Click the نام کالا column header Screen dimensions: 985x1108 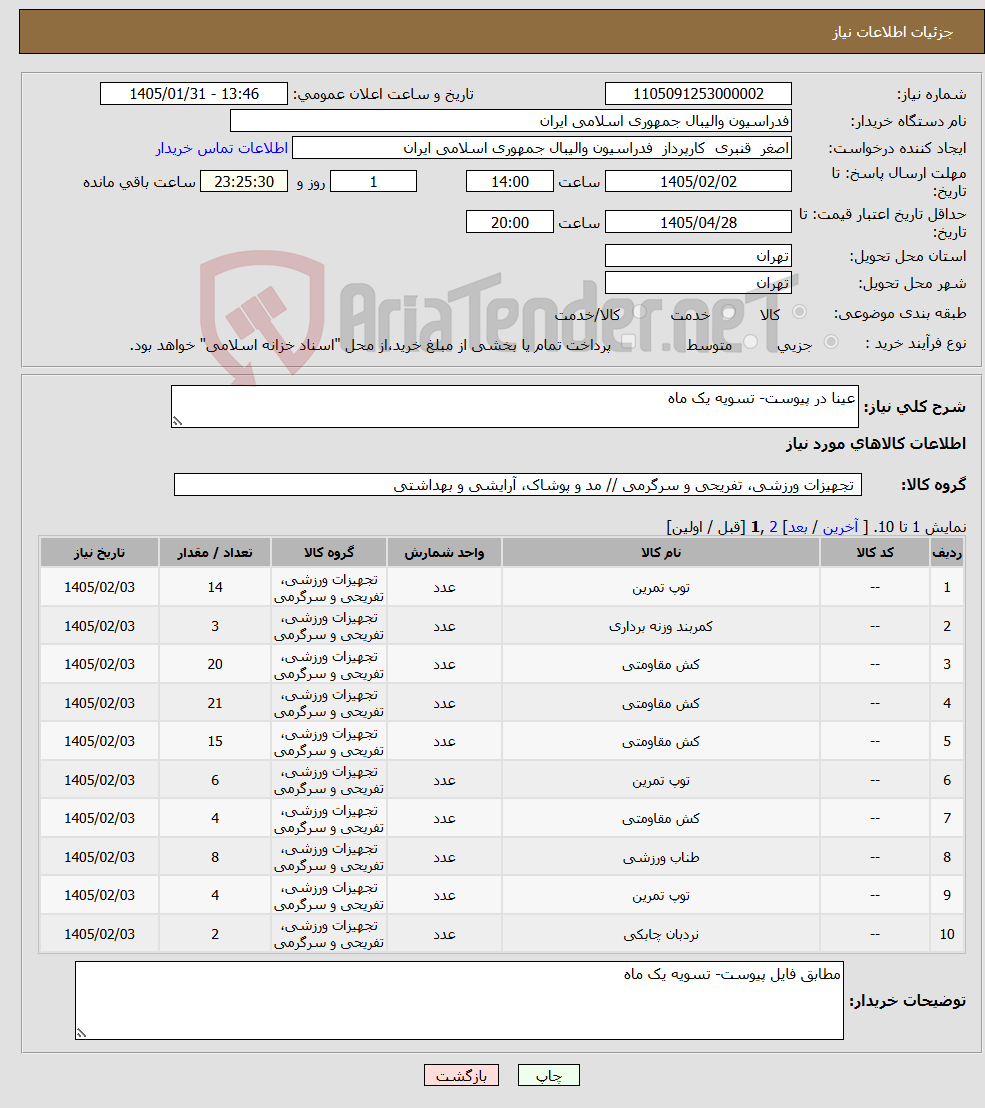point(661,553)
